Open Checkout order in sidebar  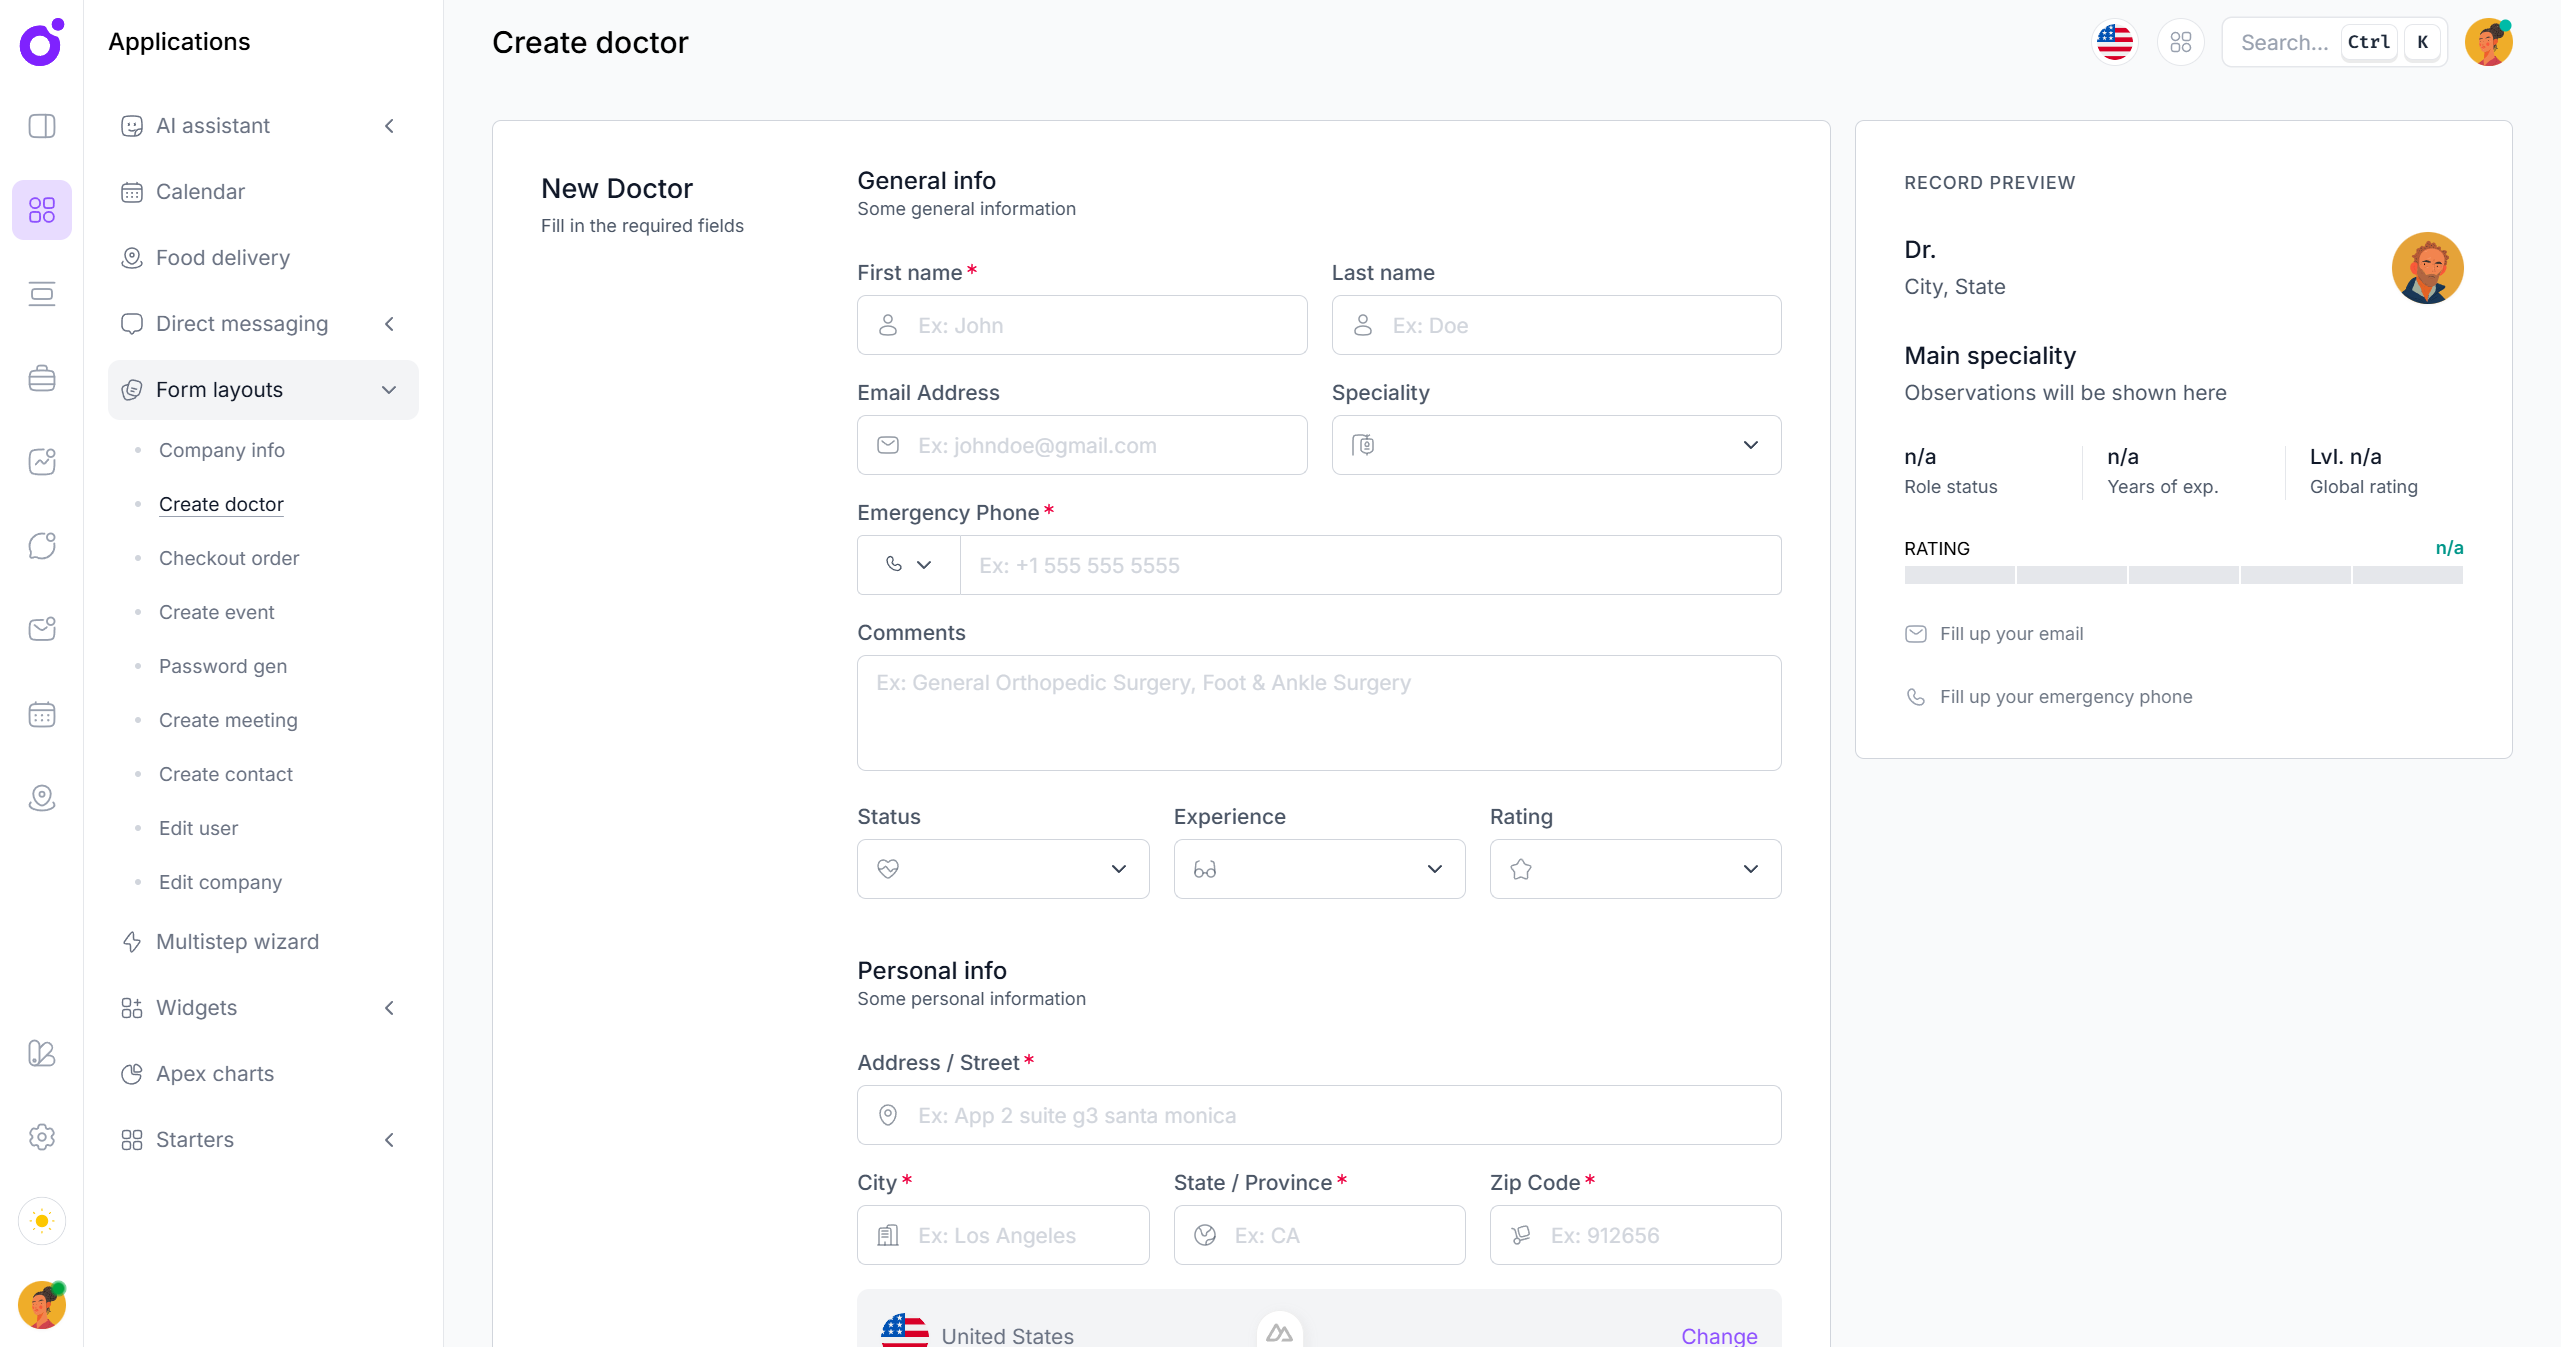229,558
